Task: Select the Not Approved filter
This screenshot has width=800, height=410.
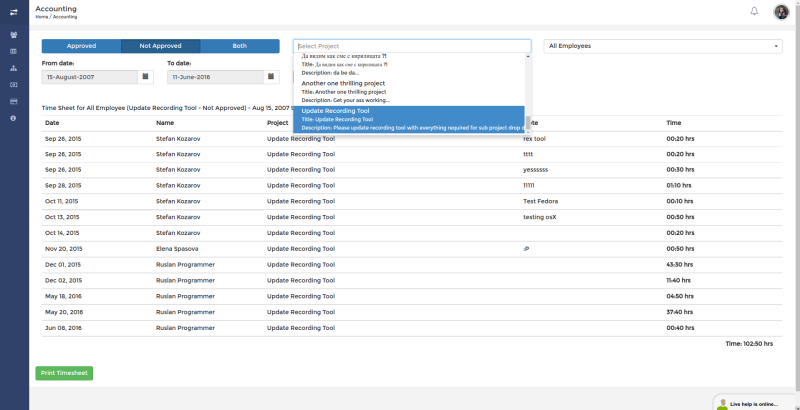Action: [x=161, y=46]
